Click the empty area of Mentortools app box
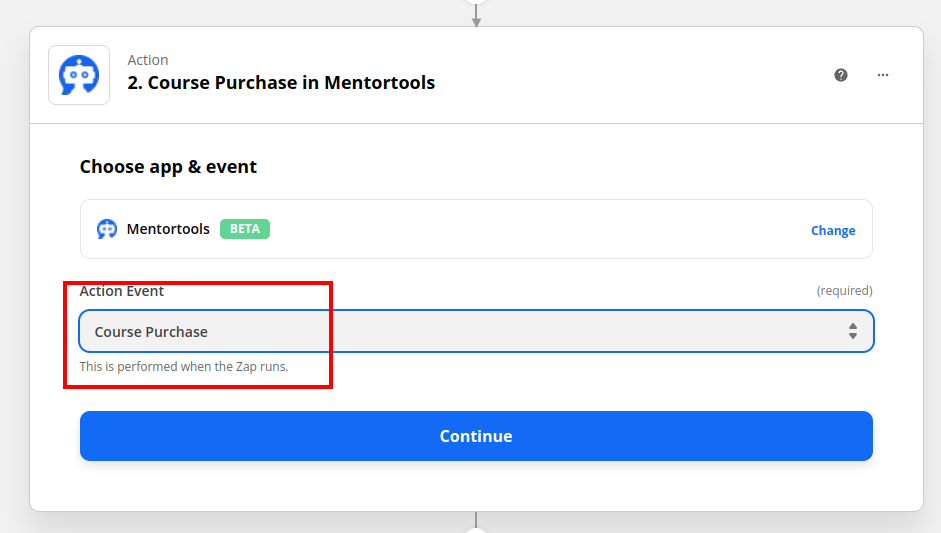Image resolution: width=941 pixels, height=533 pixels. click(540, 229)
